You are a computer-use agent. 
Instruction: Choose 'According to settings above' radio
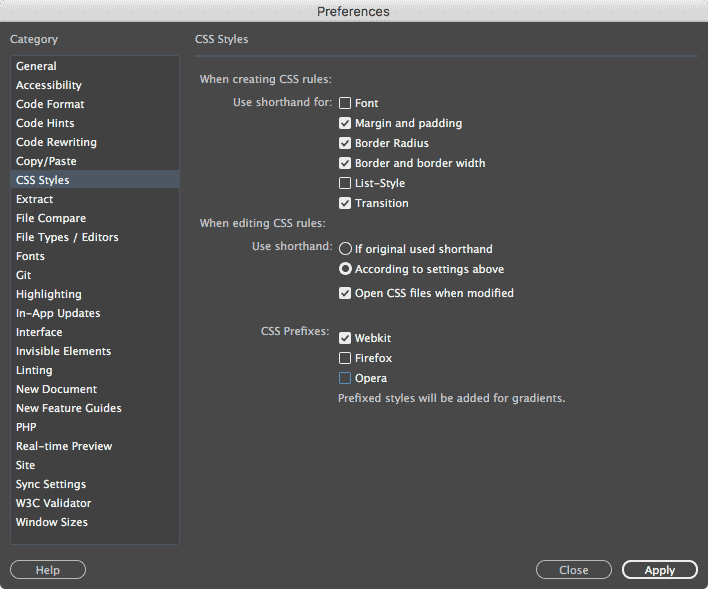[345, 269]
